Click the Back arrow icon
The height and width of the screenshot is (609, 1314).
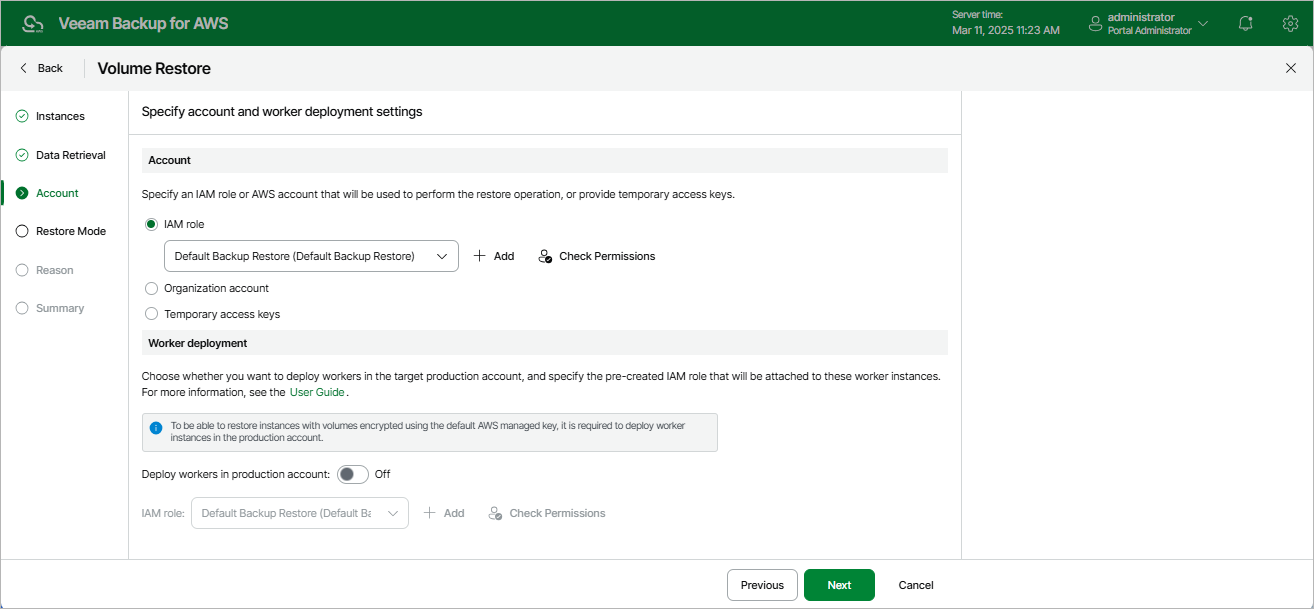pyautogui.click(x=24, y=68)
